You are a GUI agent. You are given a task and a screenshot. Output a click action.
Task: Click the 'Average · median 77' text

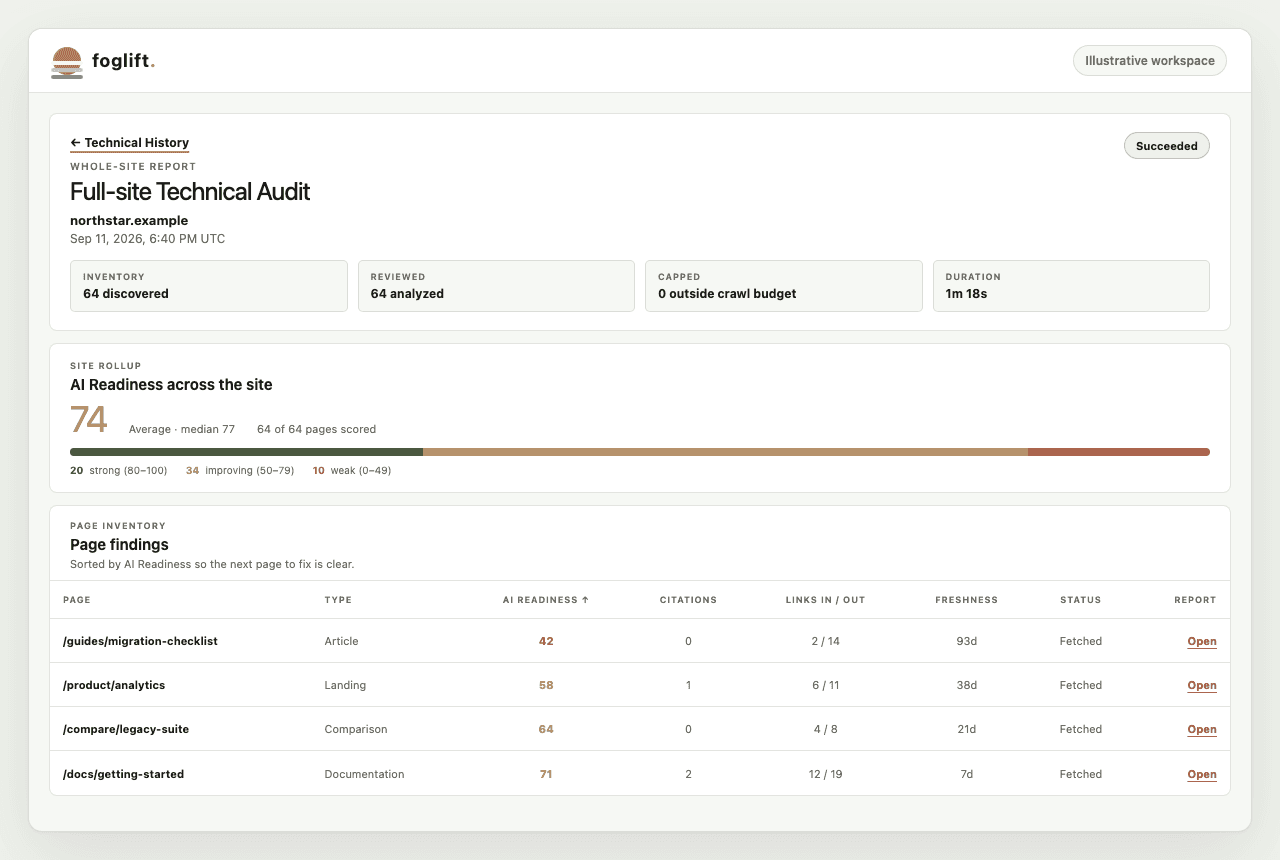tap(182, 429)
